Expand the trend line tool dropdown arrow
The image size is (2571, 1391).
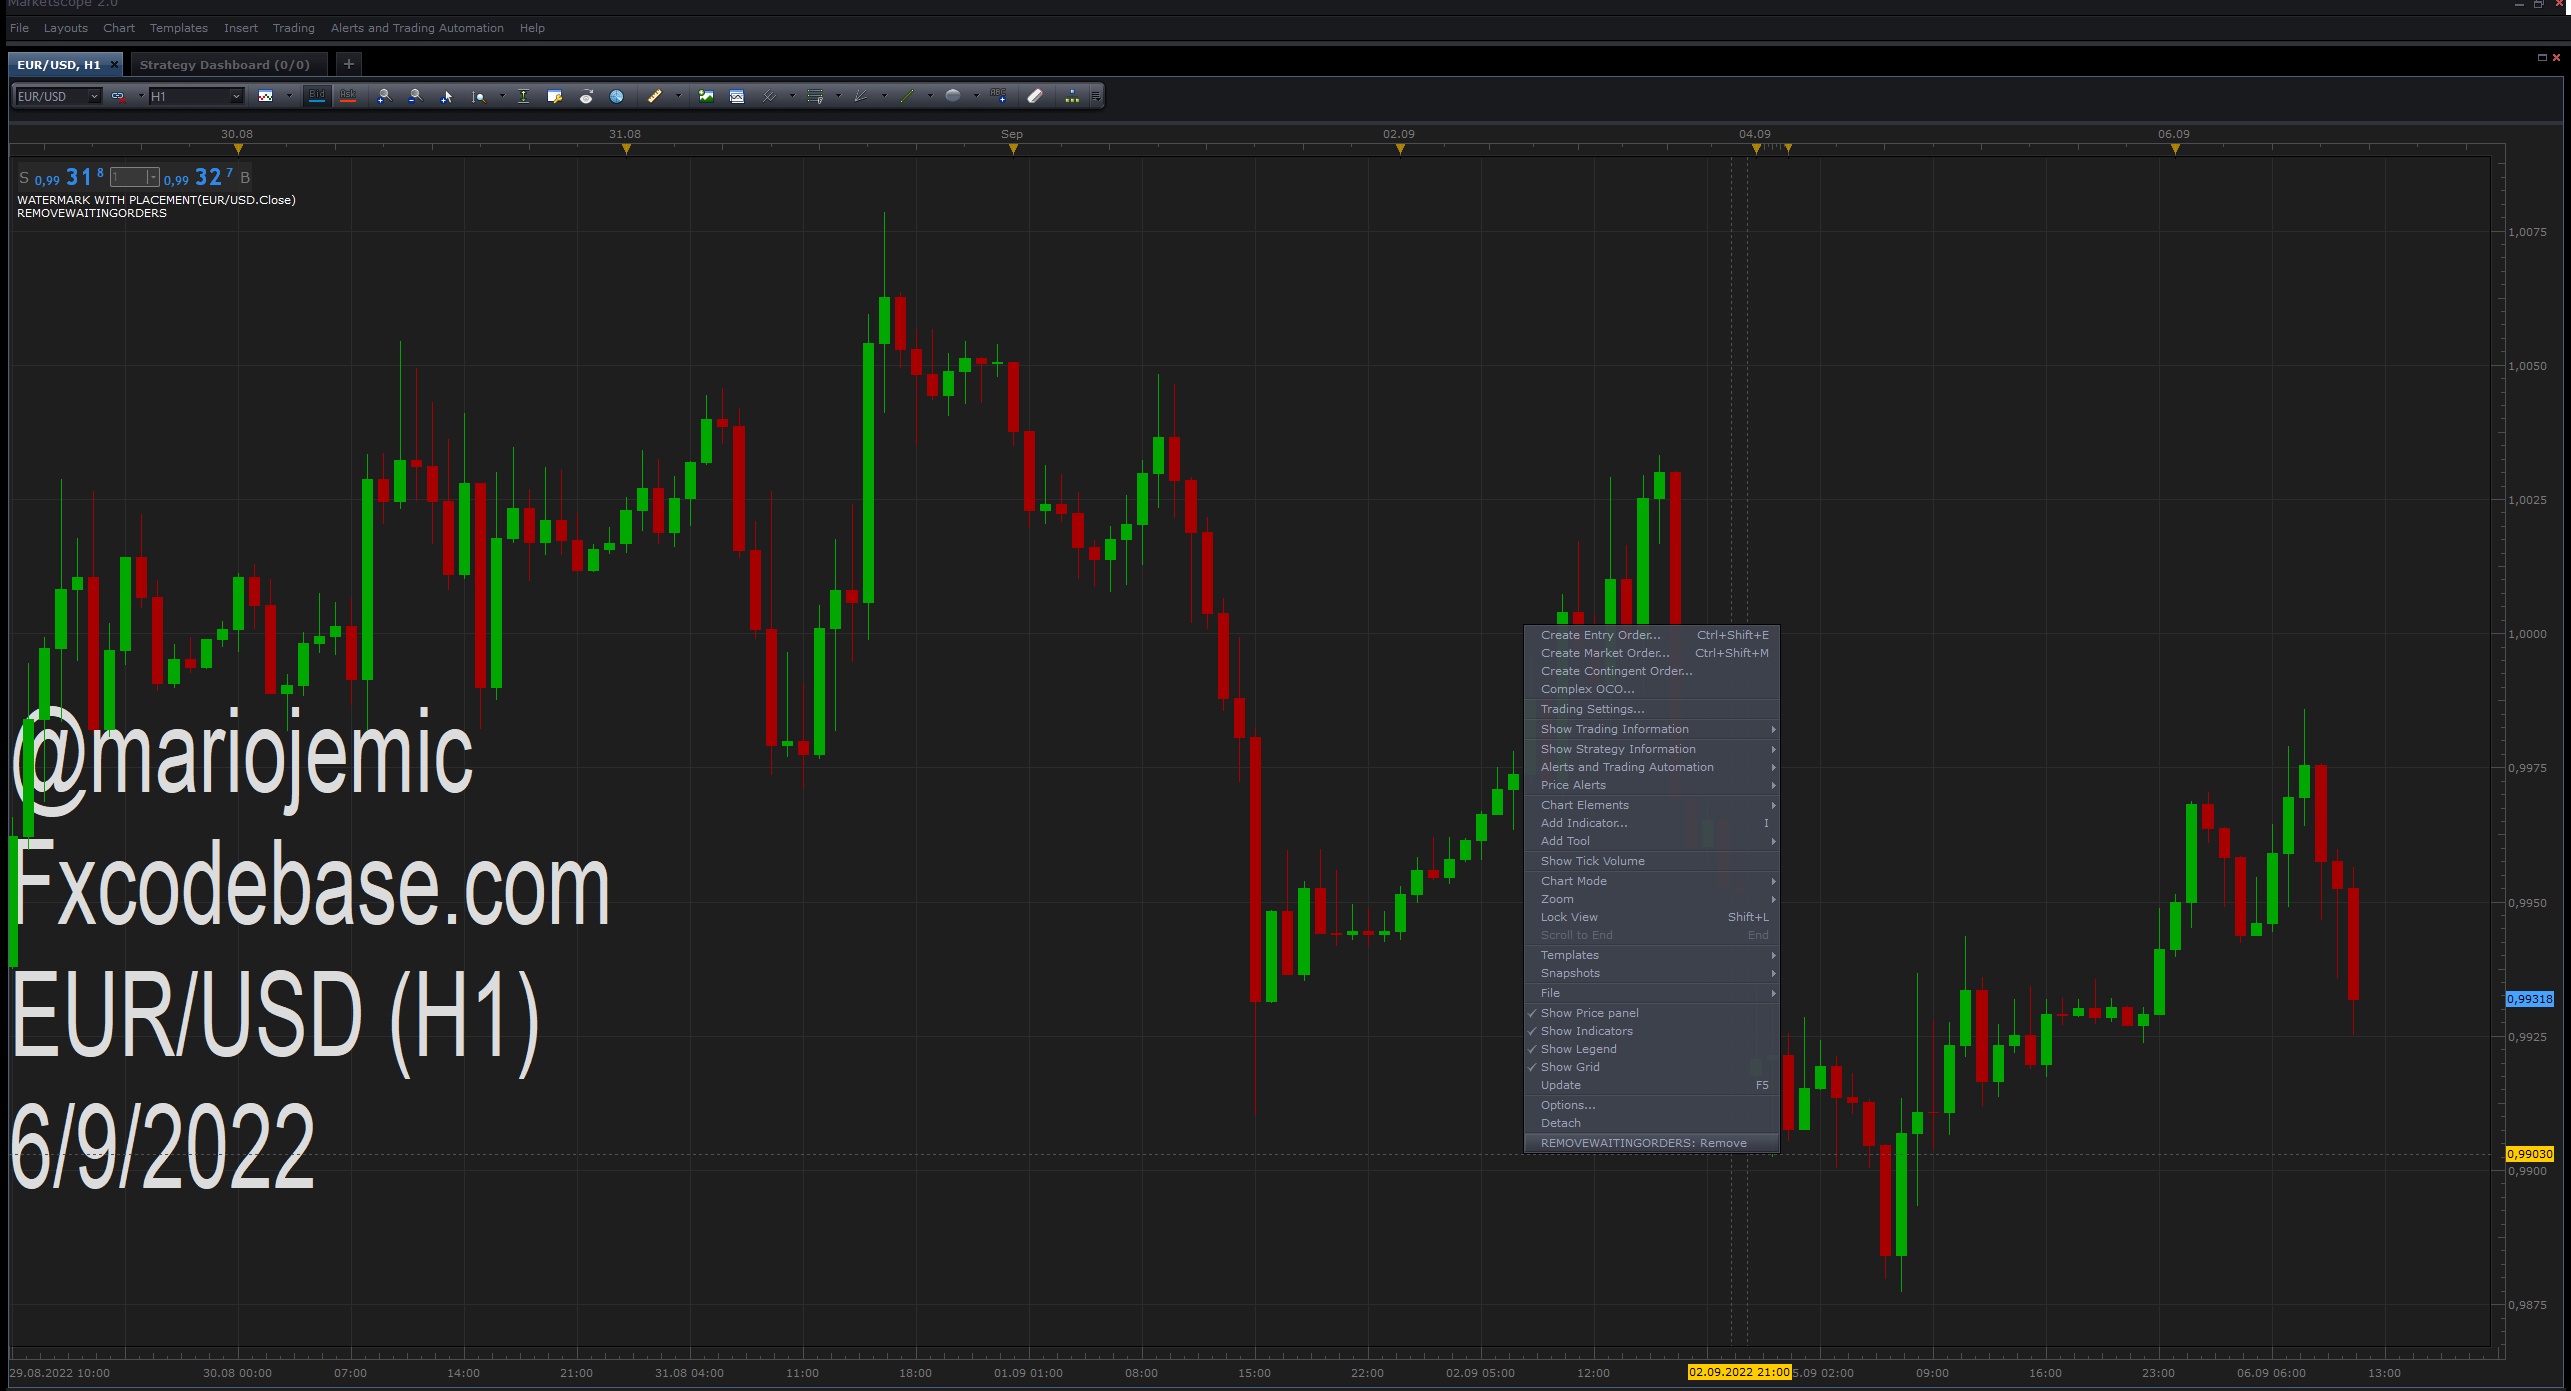point(930,97)
